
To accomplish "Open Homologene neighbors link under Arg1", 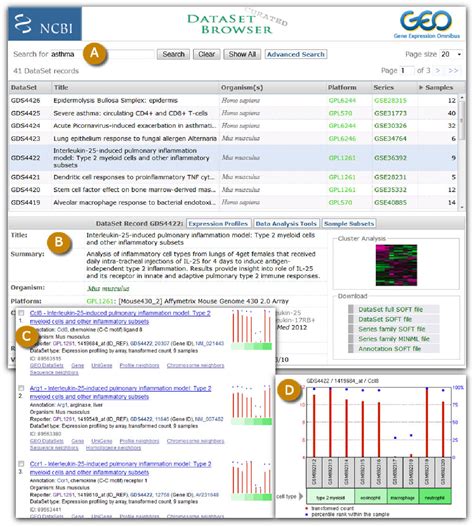I will tap(113, 448).
